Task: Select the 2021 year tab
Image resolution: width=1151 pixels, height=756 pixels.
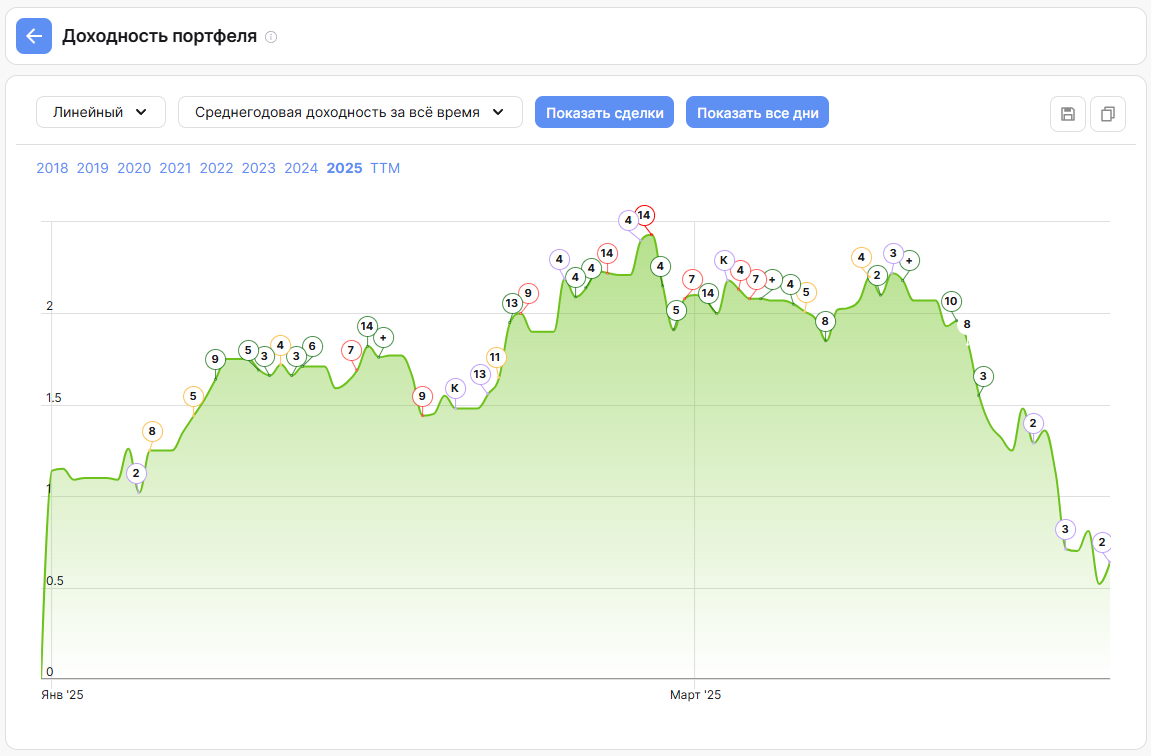Action: [x=175, y=168]
